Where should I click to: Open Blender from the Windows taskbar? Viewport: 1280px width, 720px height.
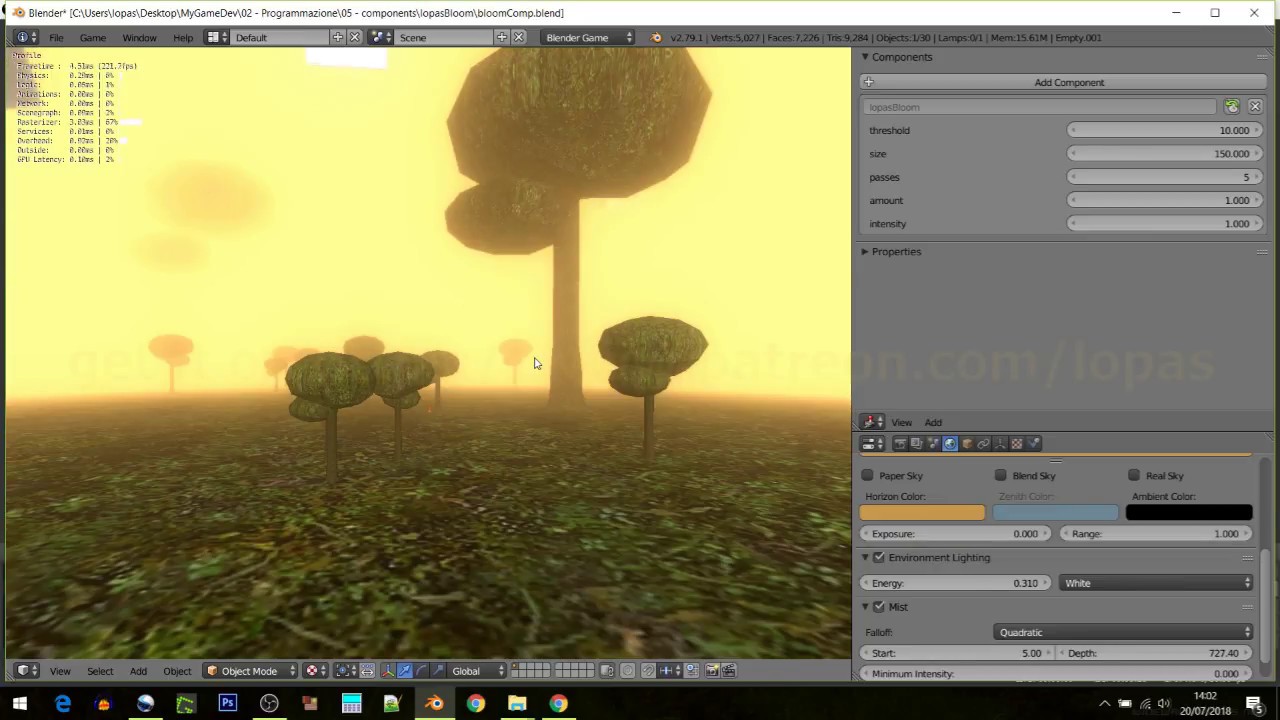434,704
